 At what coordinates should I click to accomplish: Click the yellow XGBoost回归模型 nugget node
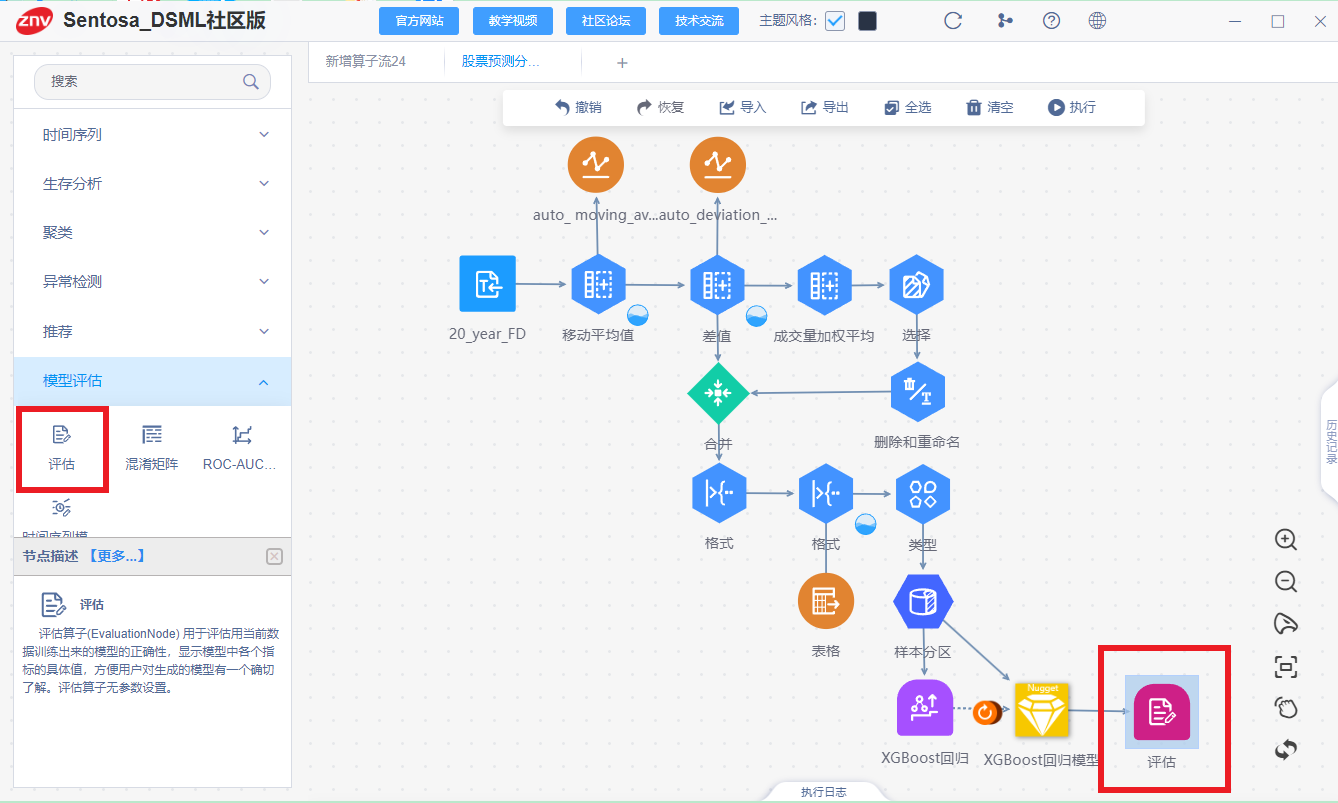click(1042, 710)
